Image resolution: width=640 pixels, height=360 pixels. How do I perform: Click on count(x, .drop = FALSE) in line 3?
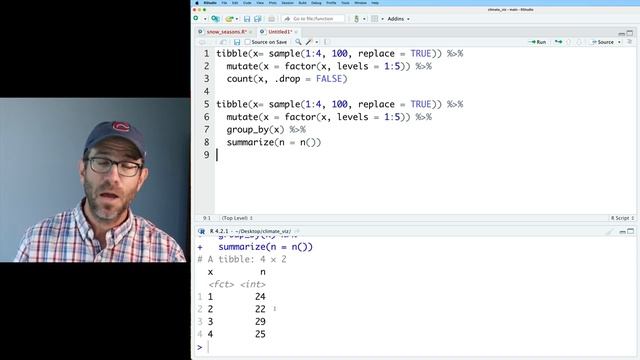(x=287, y=79)
